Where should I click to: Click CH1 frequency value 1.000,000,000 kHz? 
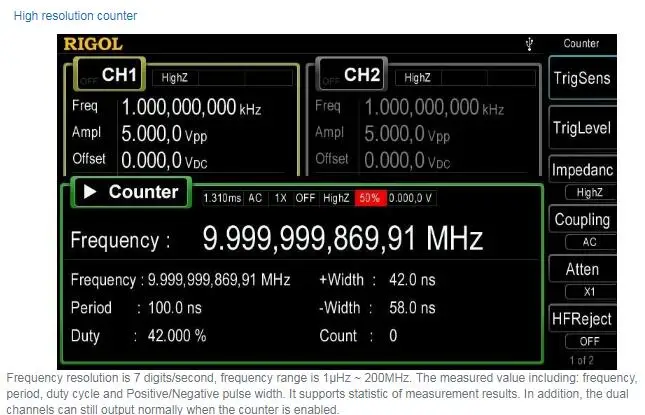click(x=191, y=107)
